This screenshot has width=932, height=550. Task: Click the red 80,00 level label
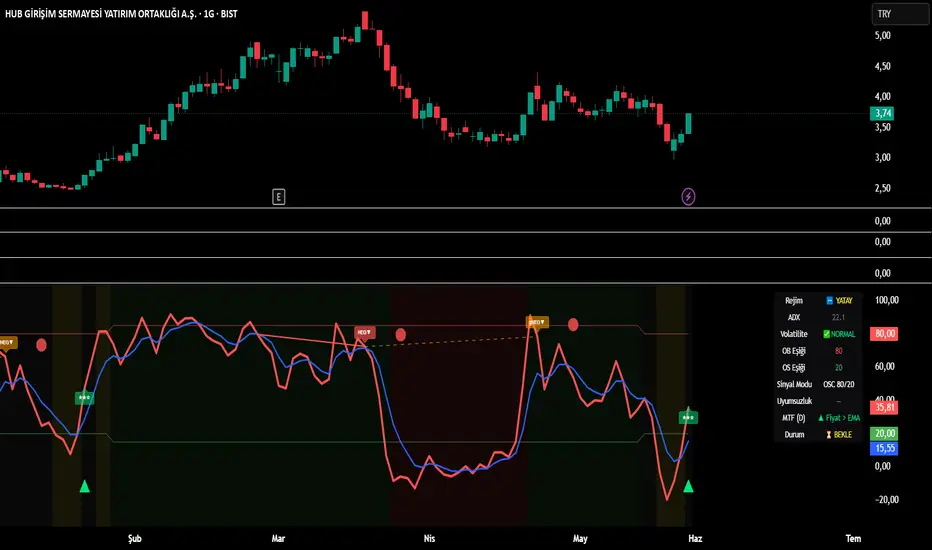tap(884, 334)
